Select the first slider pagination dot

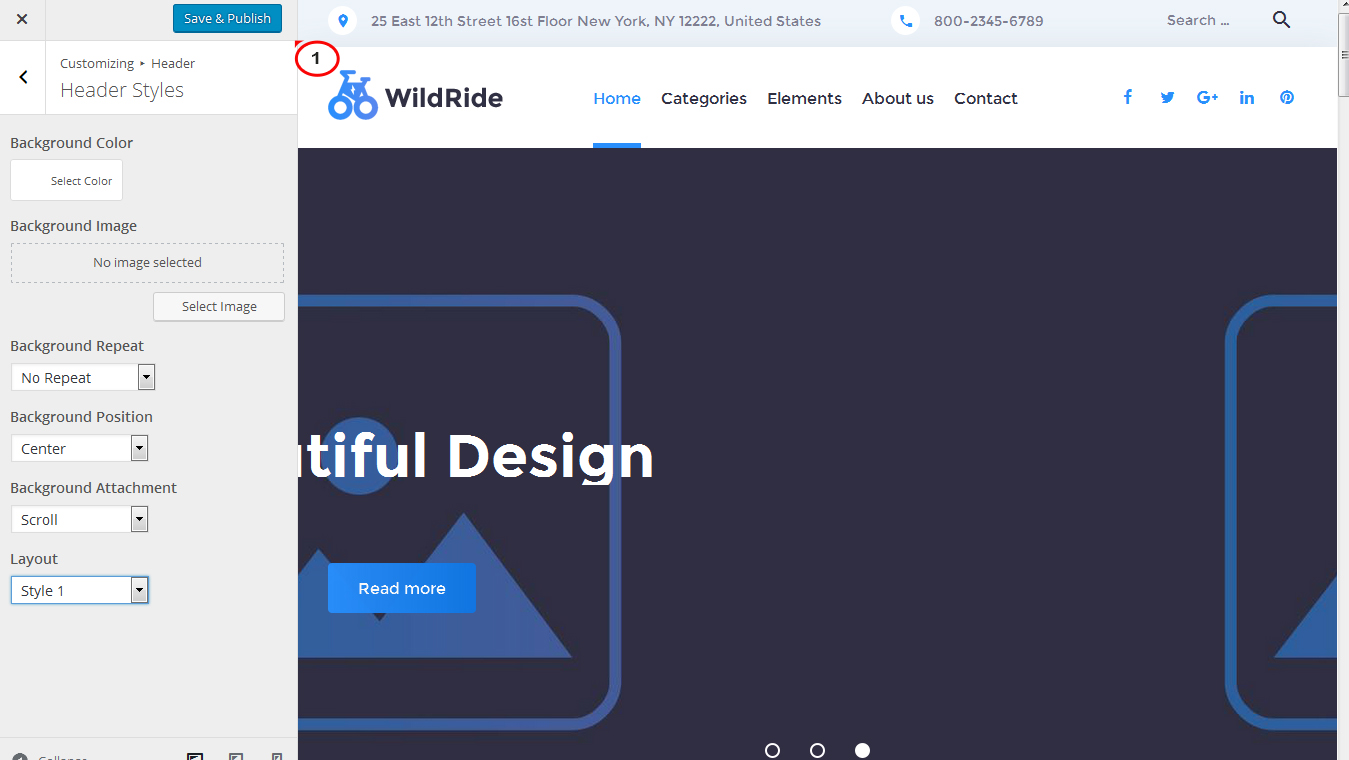tap(772, 750)
